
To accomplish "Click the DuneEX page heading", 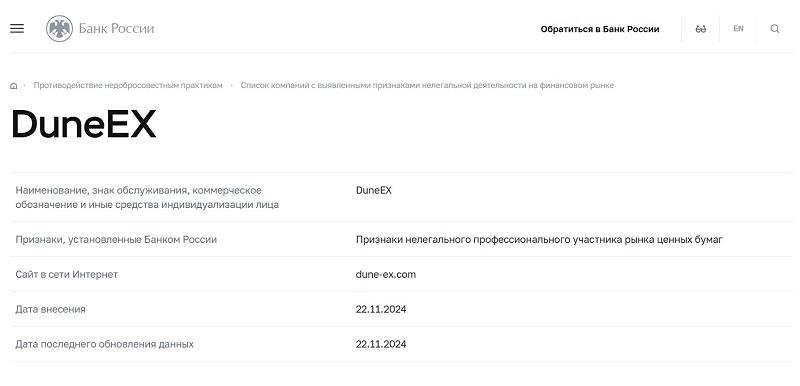I will pos(84,124).
